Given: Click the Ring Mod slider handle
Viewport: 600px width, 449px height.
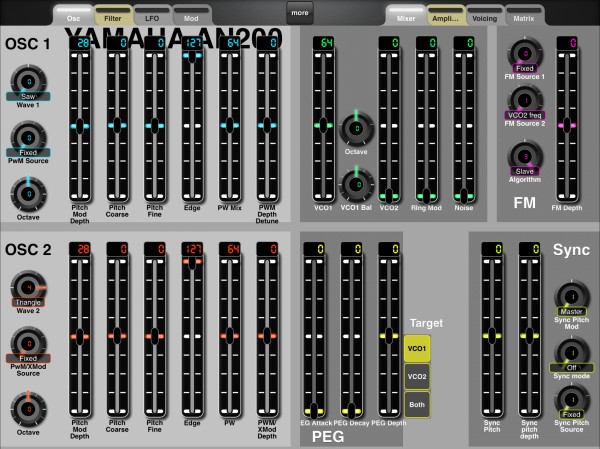Looking at the screenshot, I should click(426, 196).
